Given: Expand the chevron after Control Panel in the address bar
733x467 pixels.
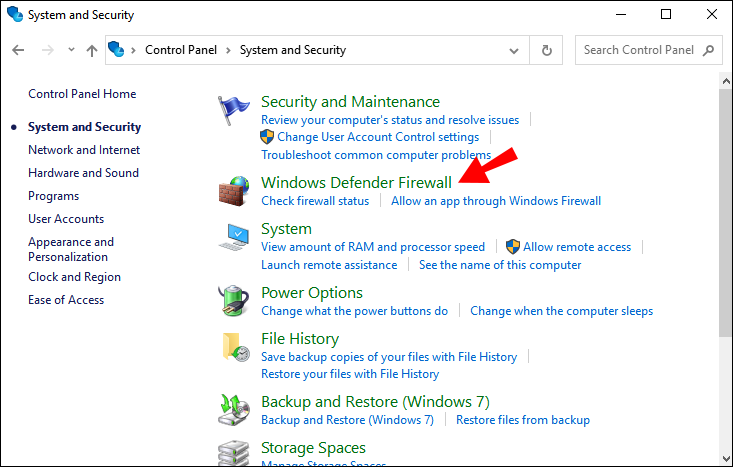Looking at the screenshot, I should (x=229, y=50).
